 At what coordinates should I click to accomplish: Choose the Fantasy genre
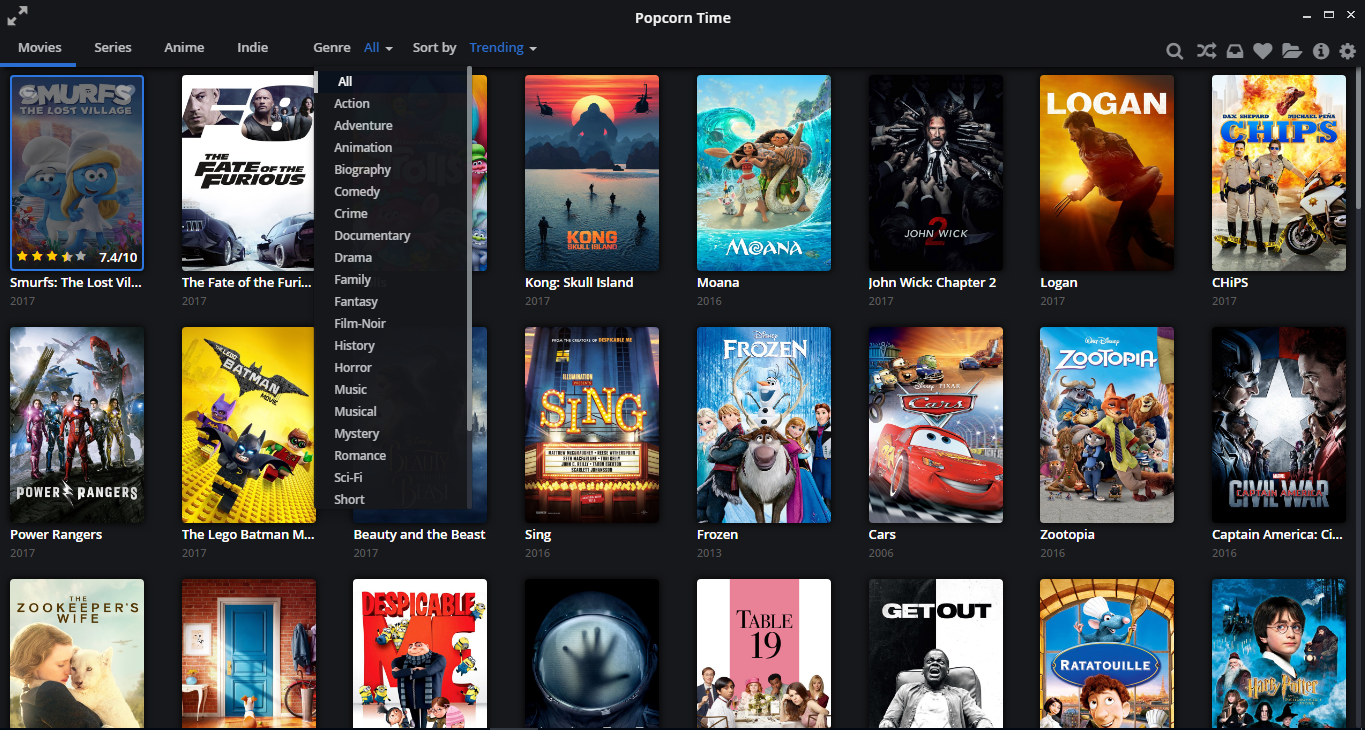coord(392,302)
